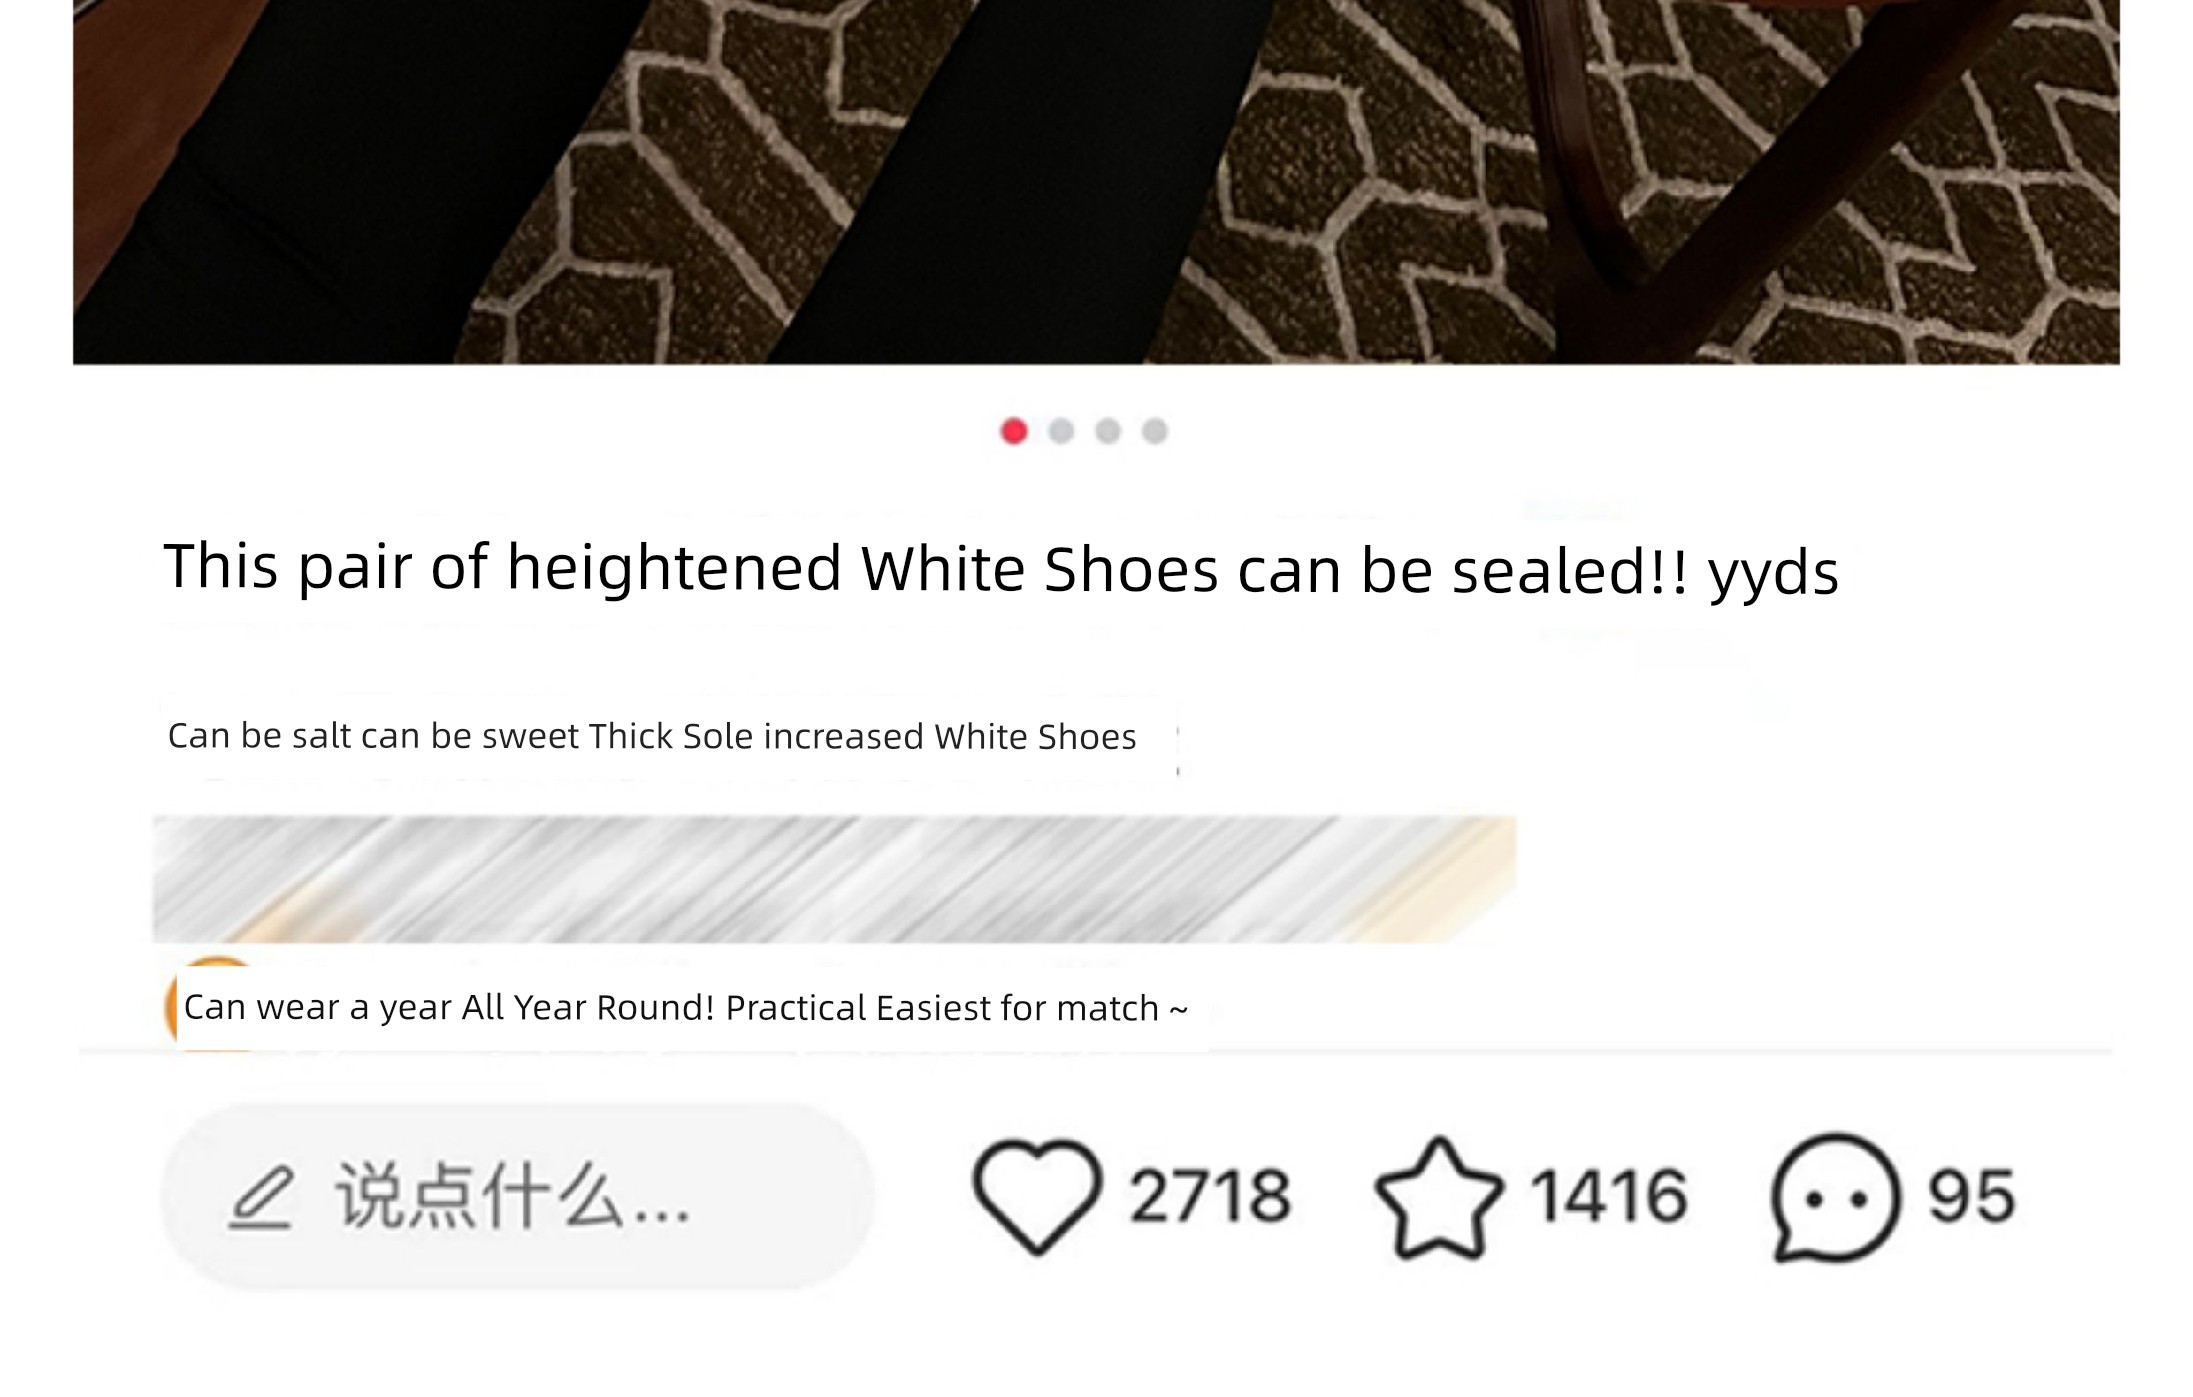The image size is (2193, 1397).
Task: Select the fourth carousel page dot
Action: 1155,431
